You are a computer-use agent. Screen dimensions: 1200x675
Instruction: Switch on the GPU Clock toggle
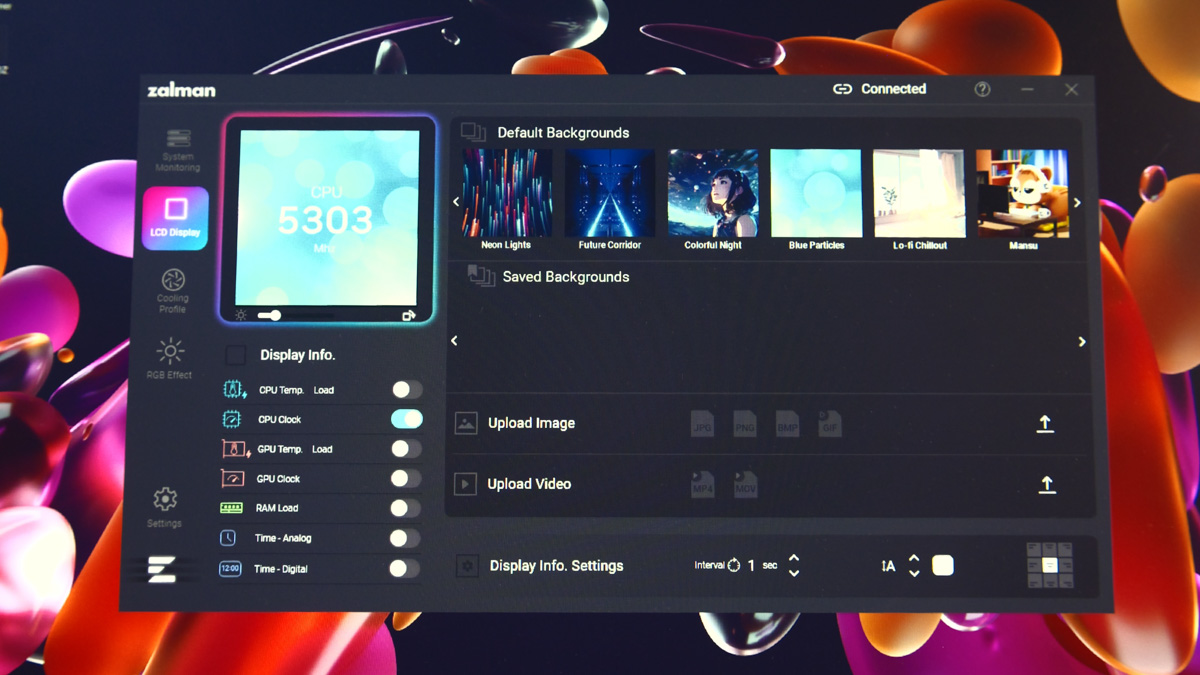[x=406, y=479]
